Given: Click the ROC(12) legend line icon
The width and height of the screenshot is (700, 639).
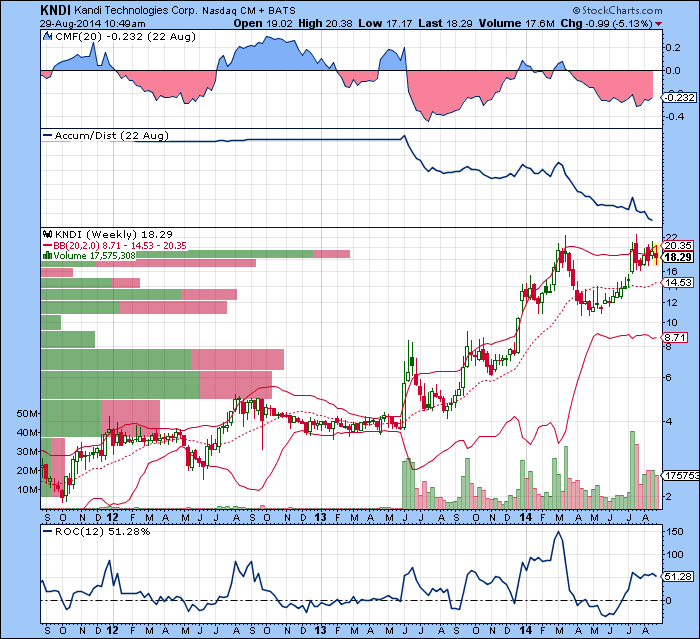Looking at the screenshot, I should click(x=47, y=531).
